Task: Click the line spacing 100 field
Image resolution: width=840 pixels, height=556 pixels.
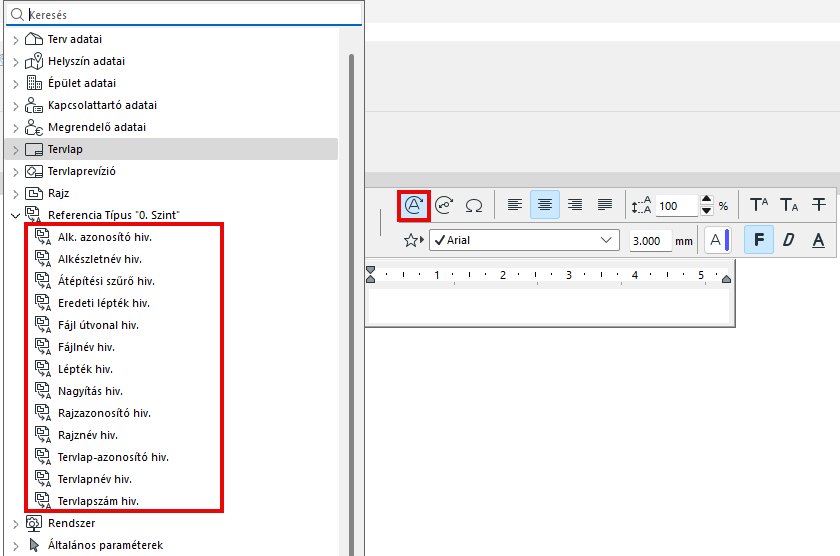Action: coord(677,206)
